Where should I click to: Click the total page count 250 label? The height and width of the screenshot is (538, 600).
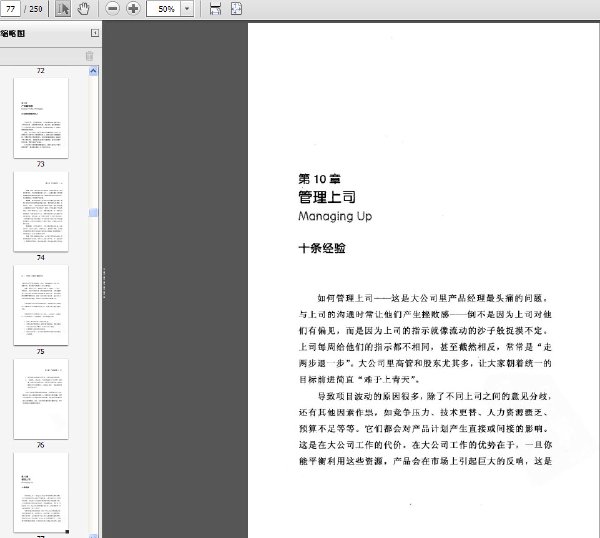point(36,9)
